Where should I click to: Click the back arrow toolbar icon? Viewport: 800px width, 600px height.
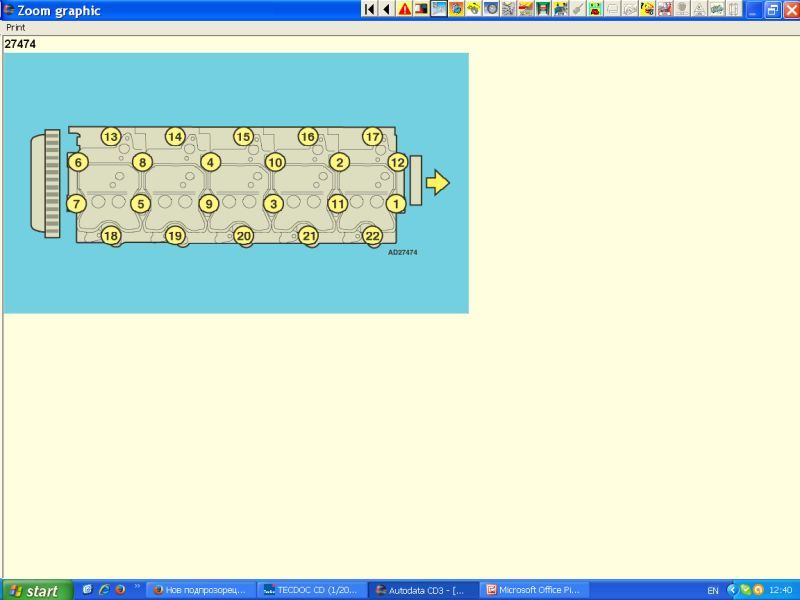tap(387, 9)
